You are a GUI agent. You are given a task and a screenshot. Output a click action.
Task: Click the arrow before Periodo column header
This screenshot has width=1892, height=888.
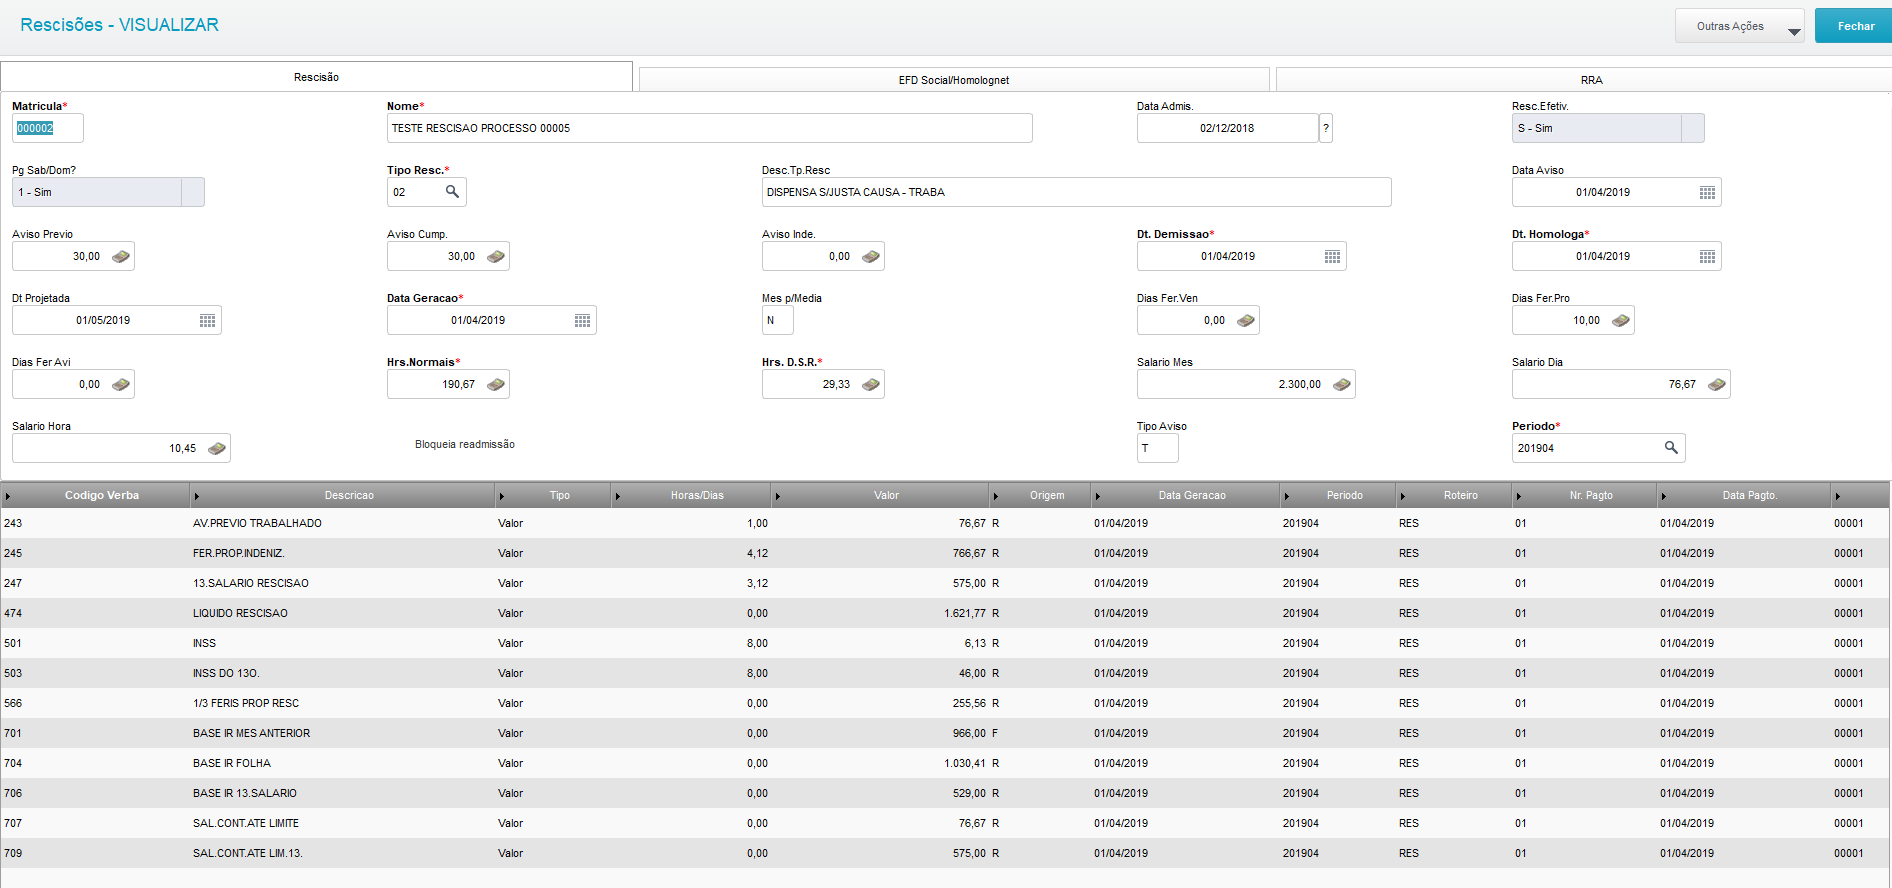1286,496
